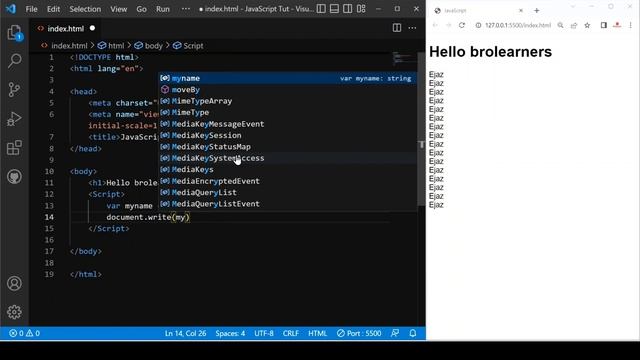Viewport: 640px width, 360px height.
Task: Choose MimeType suggestion
Action: tap(287, 112)
